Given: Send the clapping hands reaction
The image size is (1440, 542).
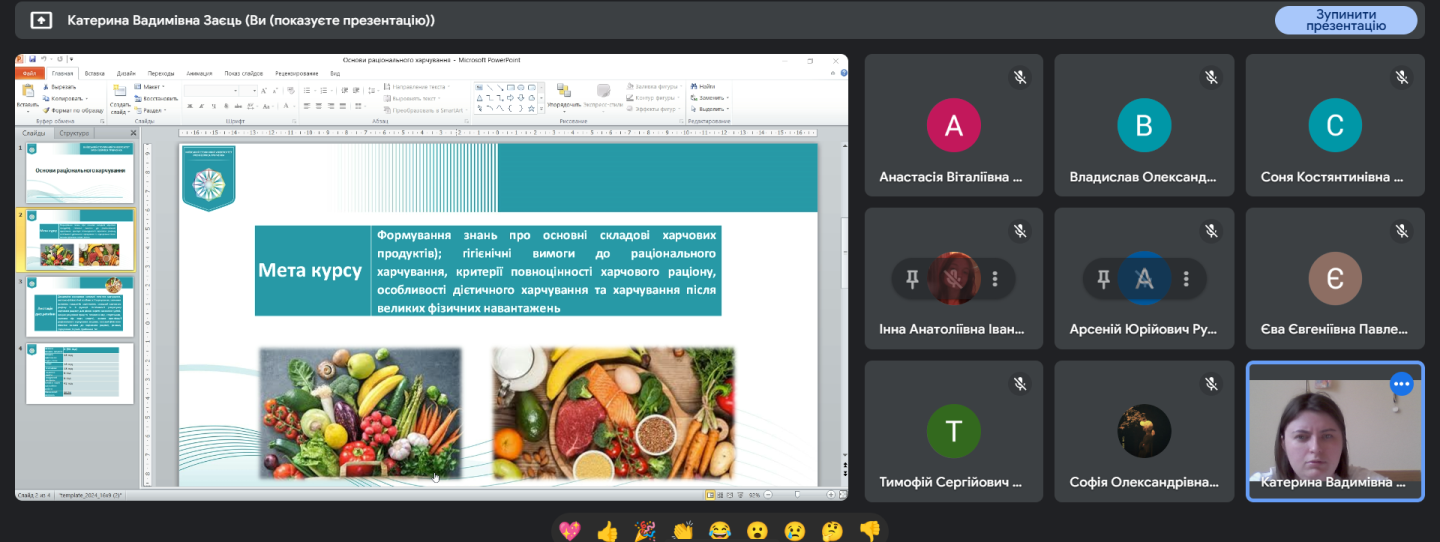Looking at the screenshot, I should tap(682, 530).
